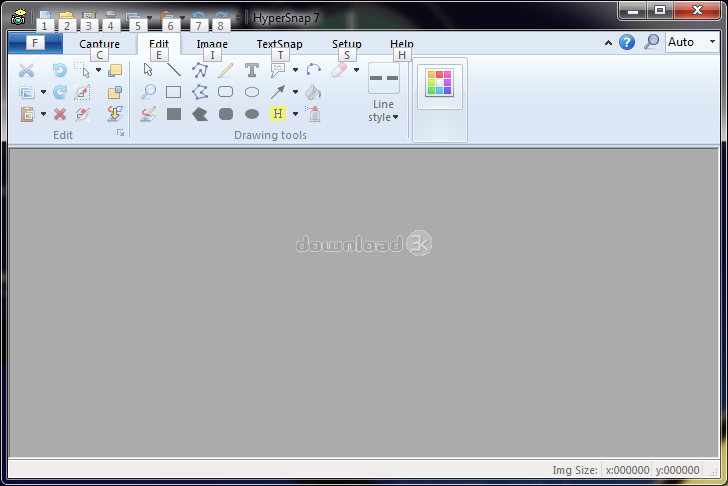Select the Cut scissors icon
Screen dimensions: 728x486
pos(26,71)
